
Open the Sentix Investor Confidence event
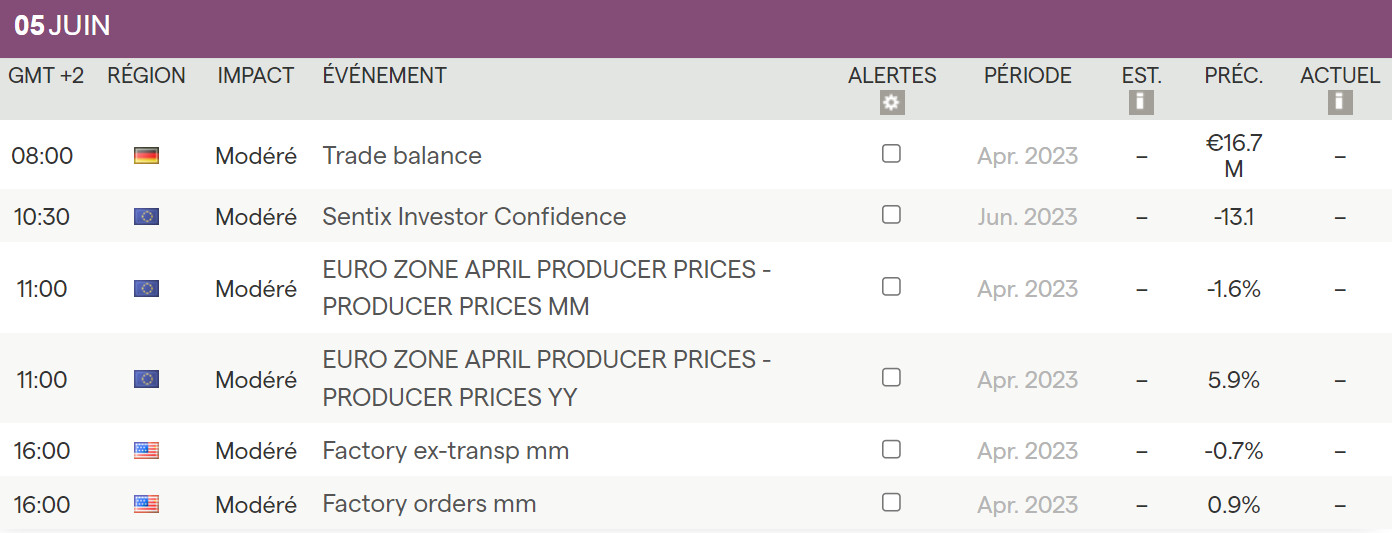pyautogui.click(x=474, y=217)
